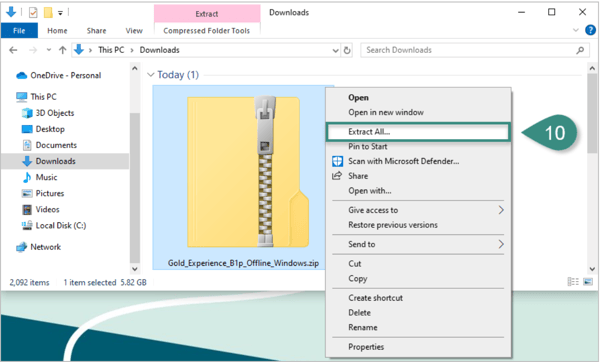
Task: Click the pink Extract contextual tab
Action: click(x=207, y=14)
